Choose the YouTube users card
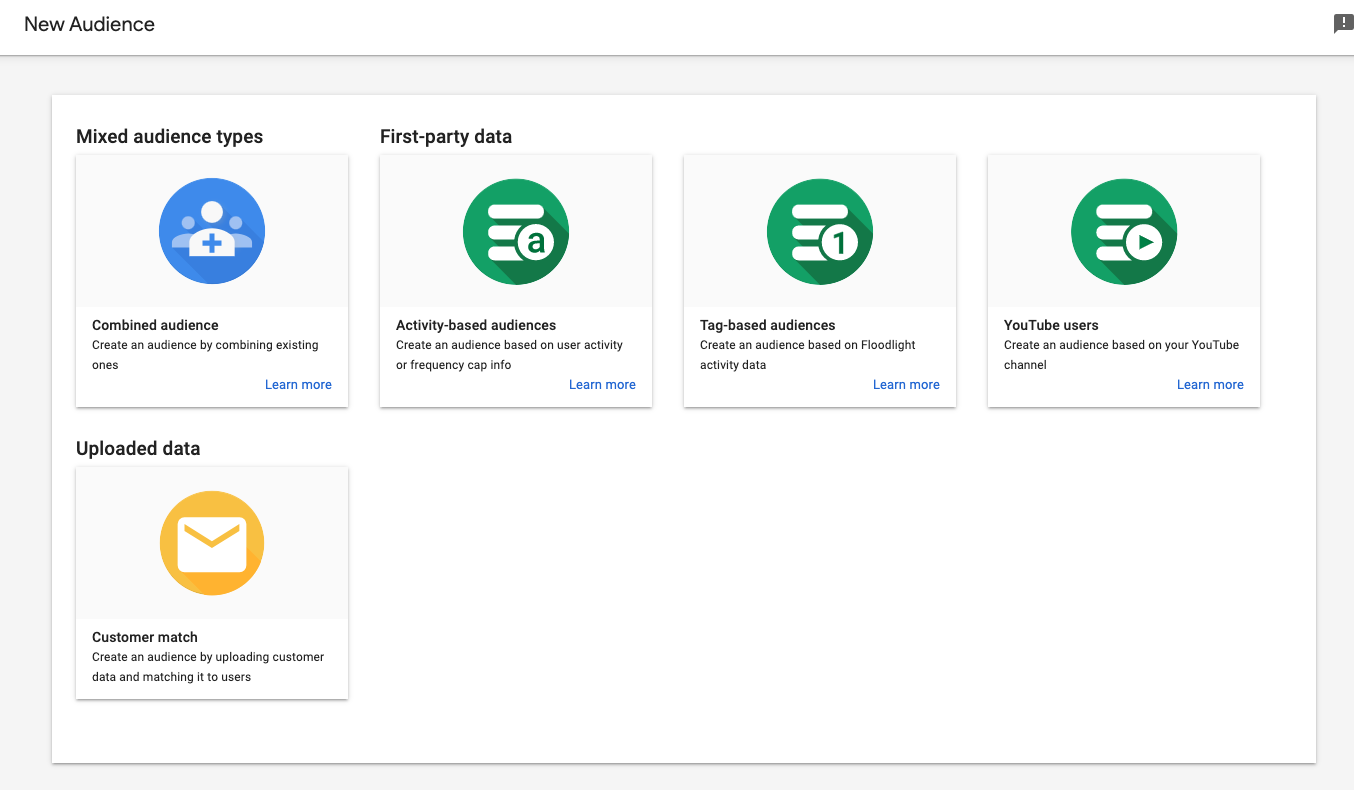Image resolution: width=1354 pixels, height=790 pixels. [1123, 280]
